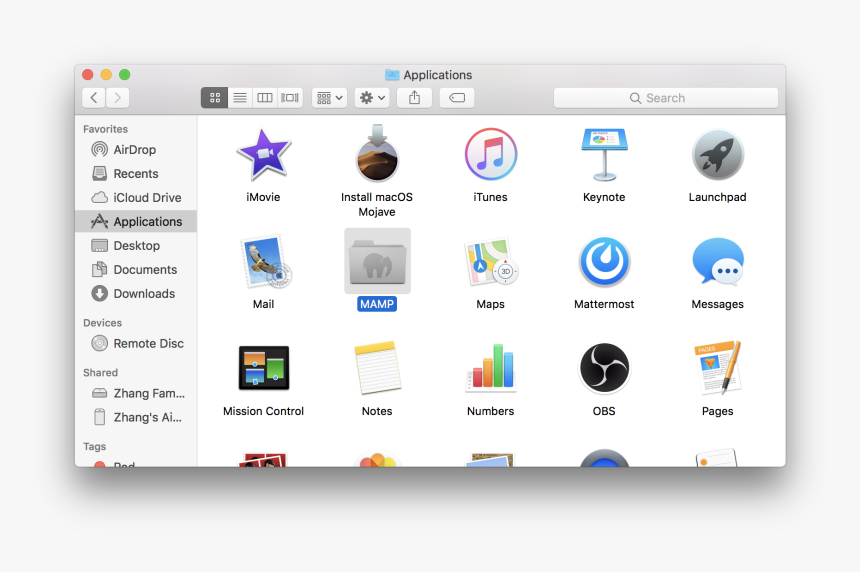Go back with the left arrow button
860x572 pixels.
coord(94,98)
